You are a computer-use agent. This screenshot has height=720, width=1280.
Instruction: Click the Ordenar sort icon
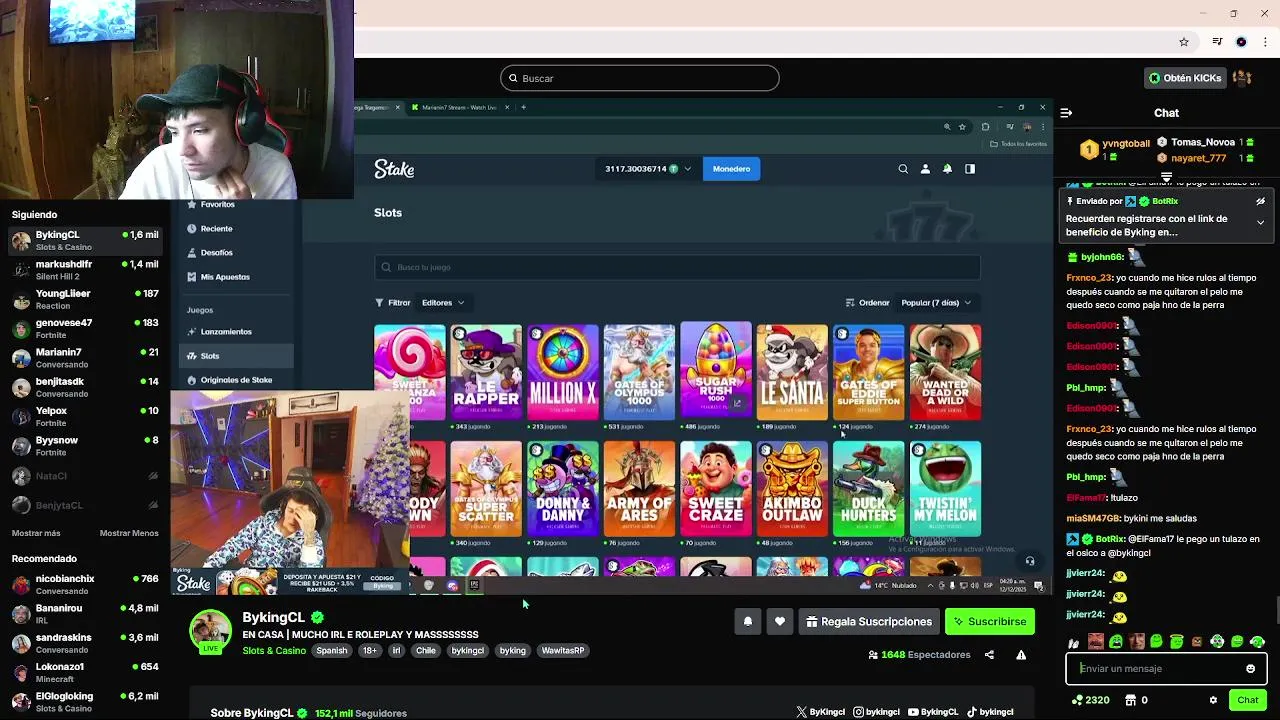click(850, 302)
